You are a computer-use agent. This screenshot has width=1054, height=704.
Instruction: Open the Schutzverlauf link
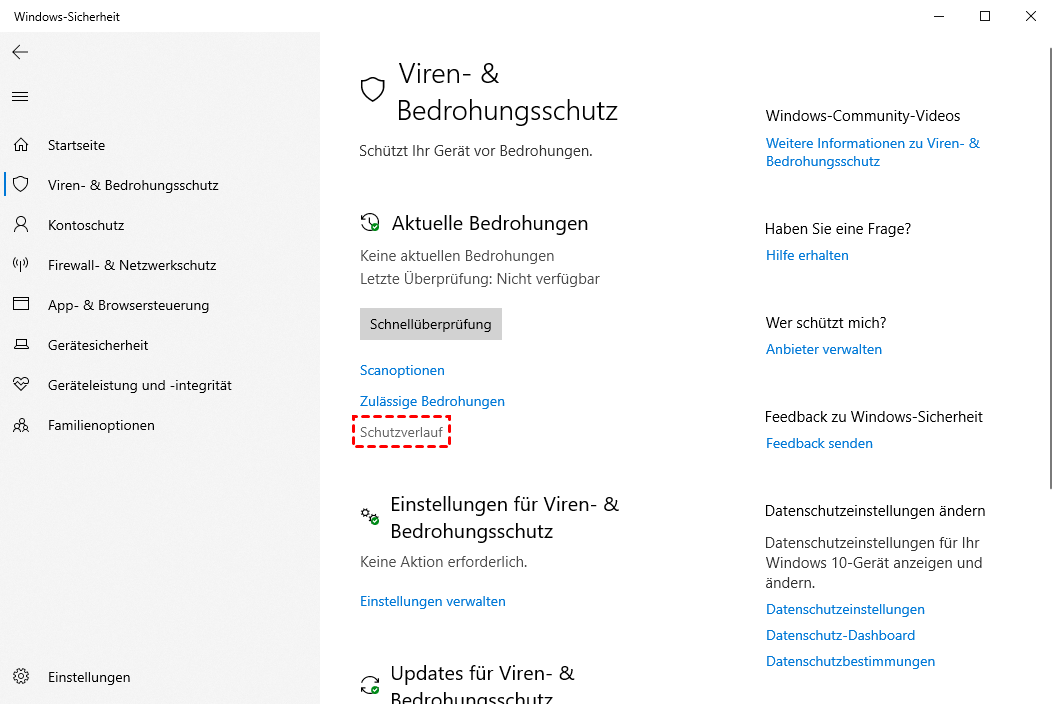[401, 432]
